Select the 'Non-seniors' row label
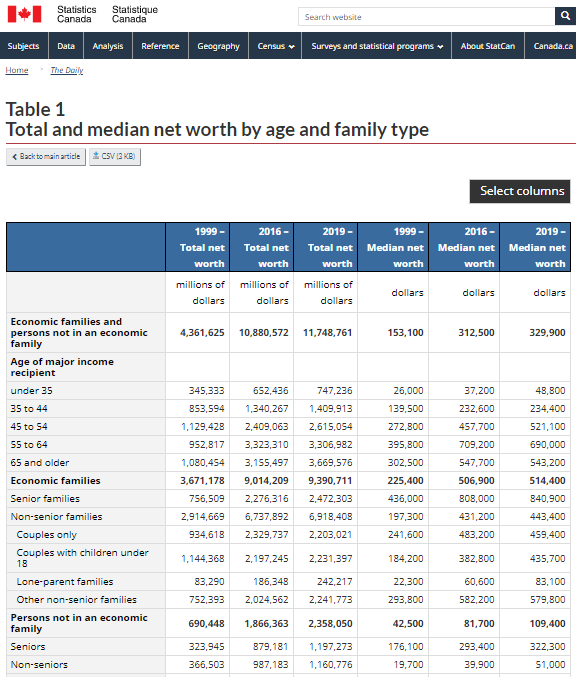Viewport: 576px width, 677px height. [39, 665]
